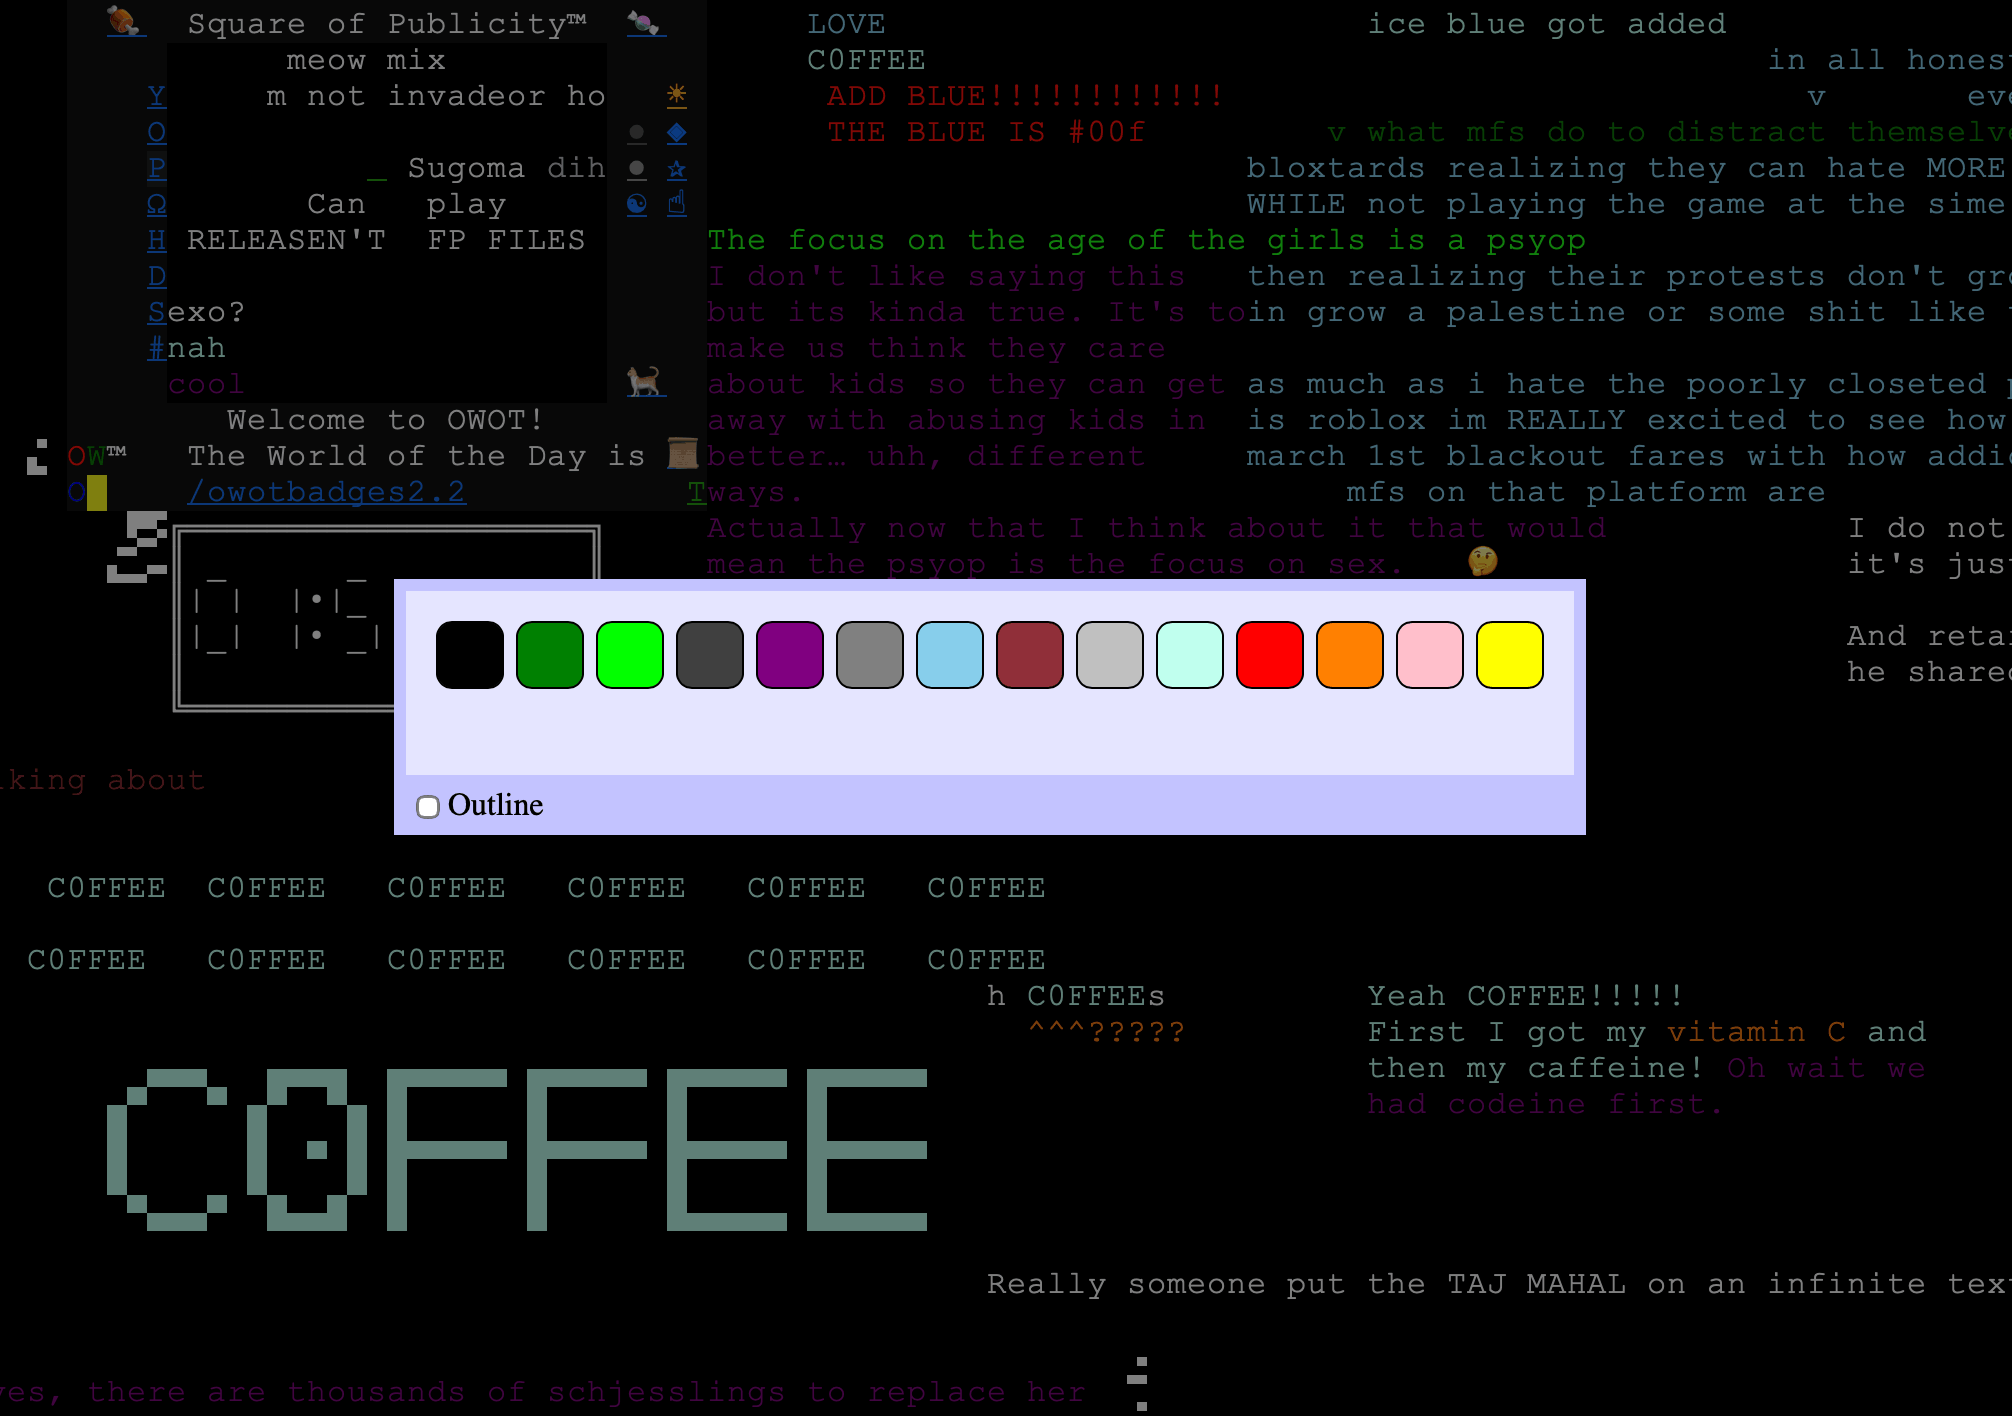Click the underlined # link before nah

(157, 348)
